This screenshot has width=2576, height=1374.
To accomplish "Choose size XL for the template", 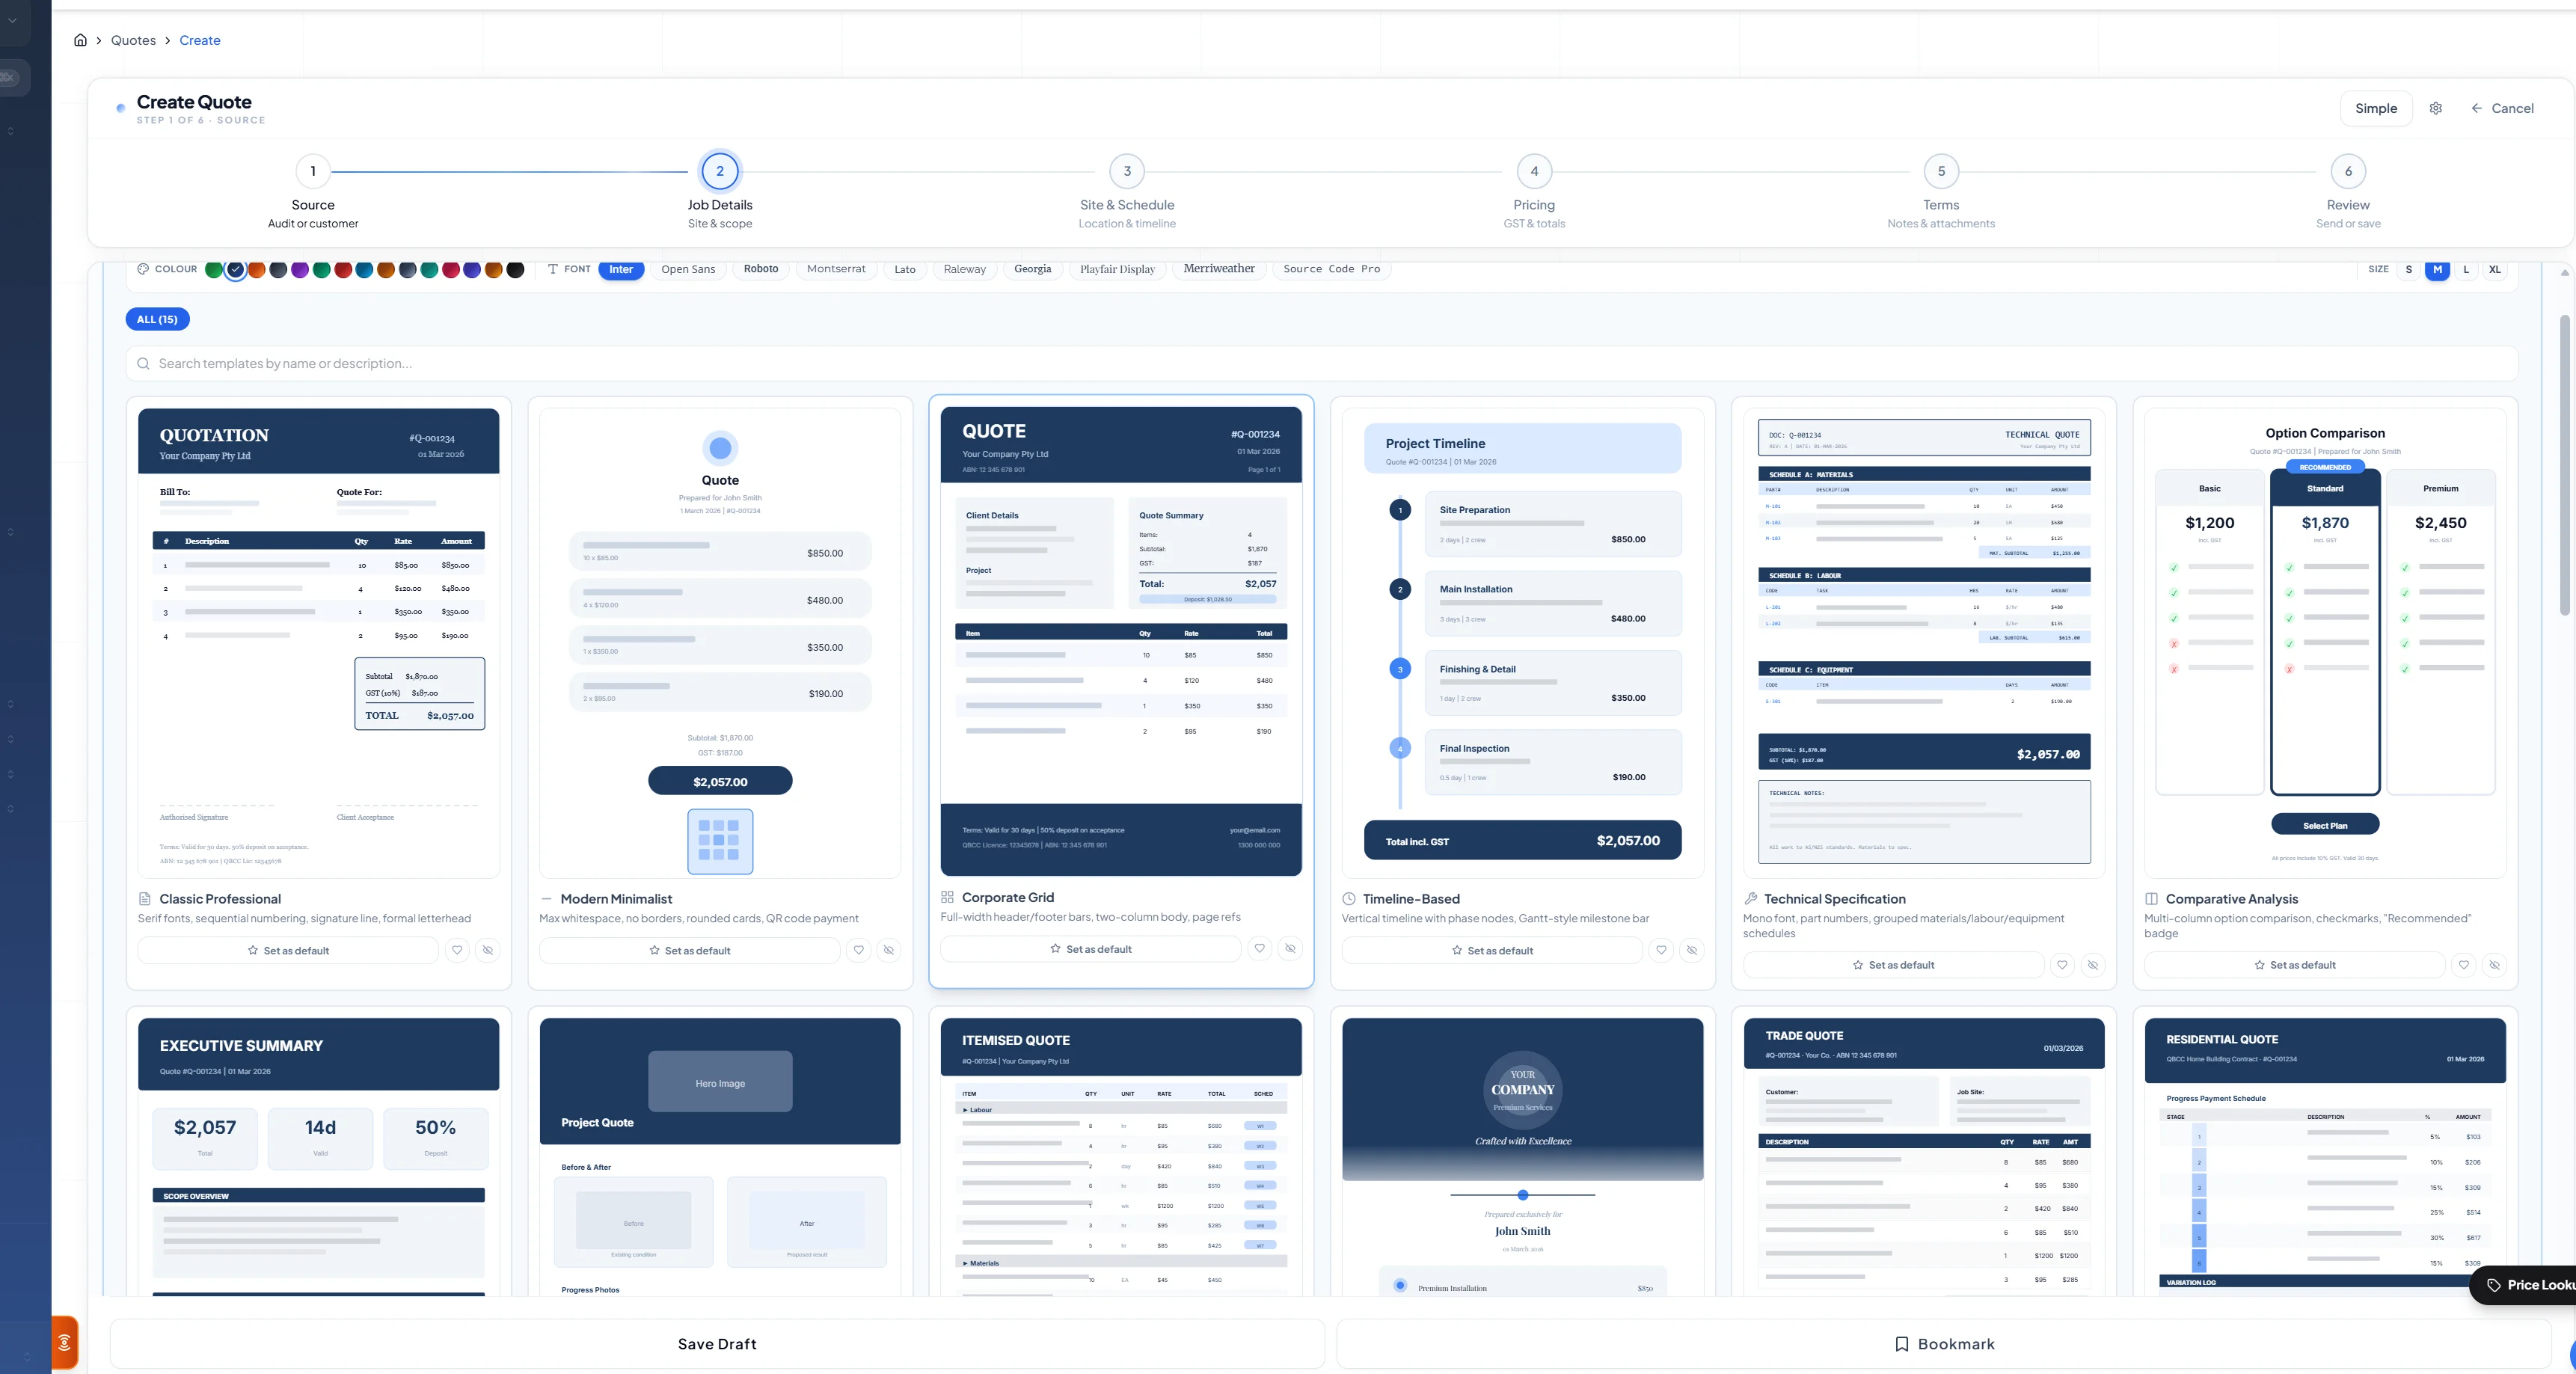I will coord(2495,269).
